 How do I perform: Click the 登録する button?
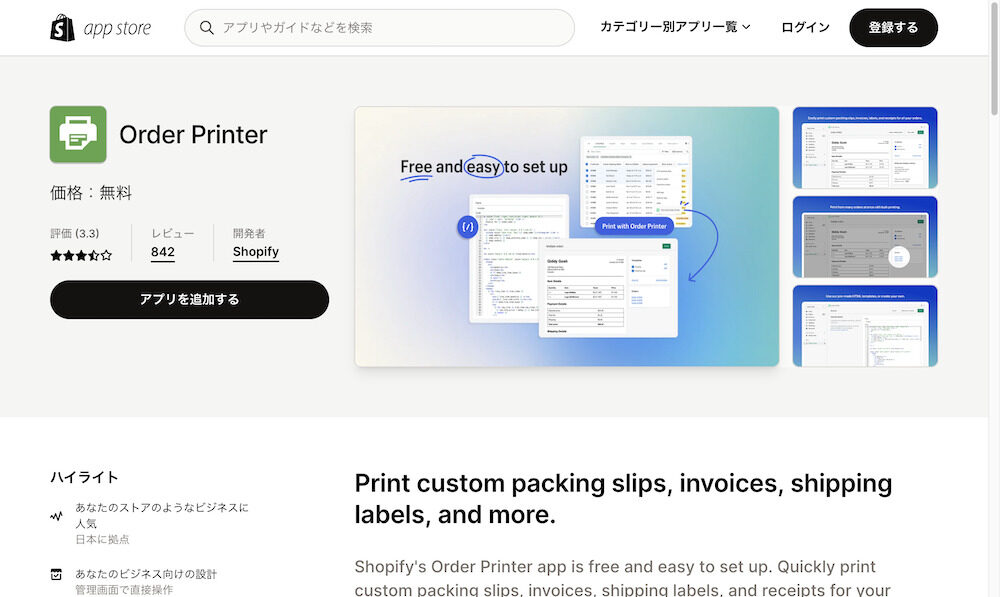(893, 27)
